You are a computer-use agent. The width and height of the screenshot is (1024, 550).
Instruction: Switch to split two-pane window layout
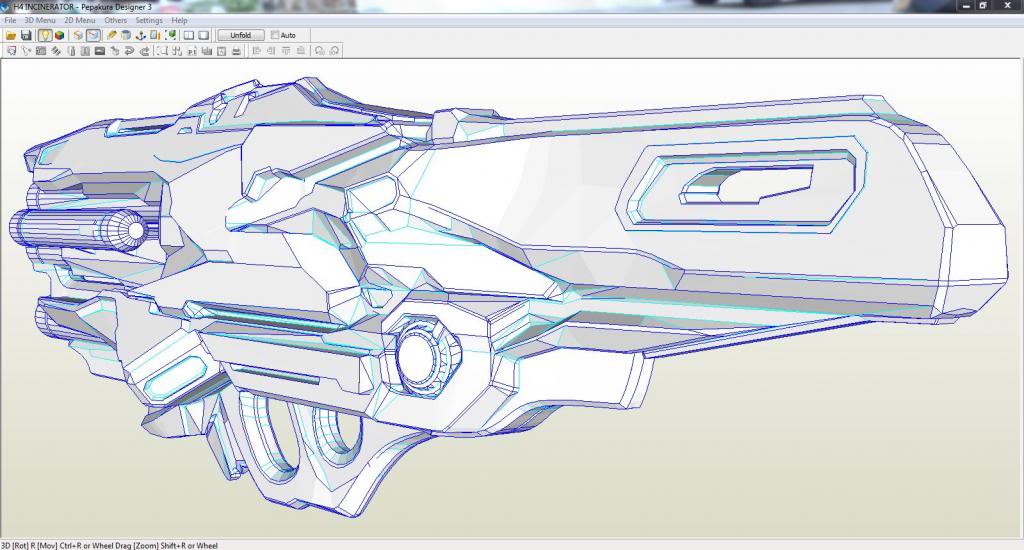click(189, 35)
